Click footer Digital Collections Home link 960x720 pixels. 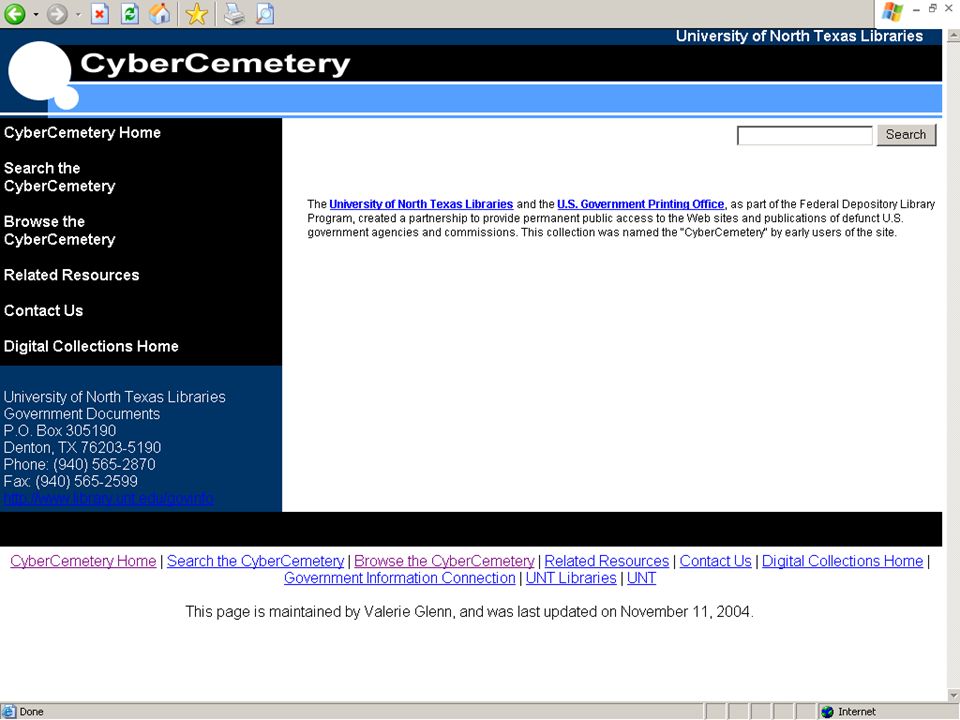tap(842, 561)
